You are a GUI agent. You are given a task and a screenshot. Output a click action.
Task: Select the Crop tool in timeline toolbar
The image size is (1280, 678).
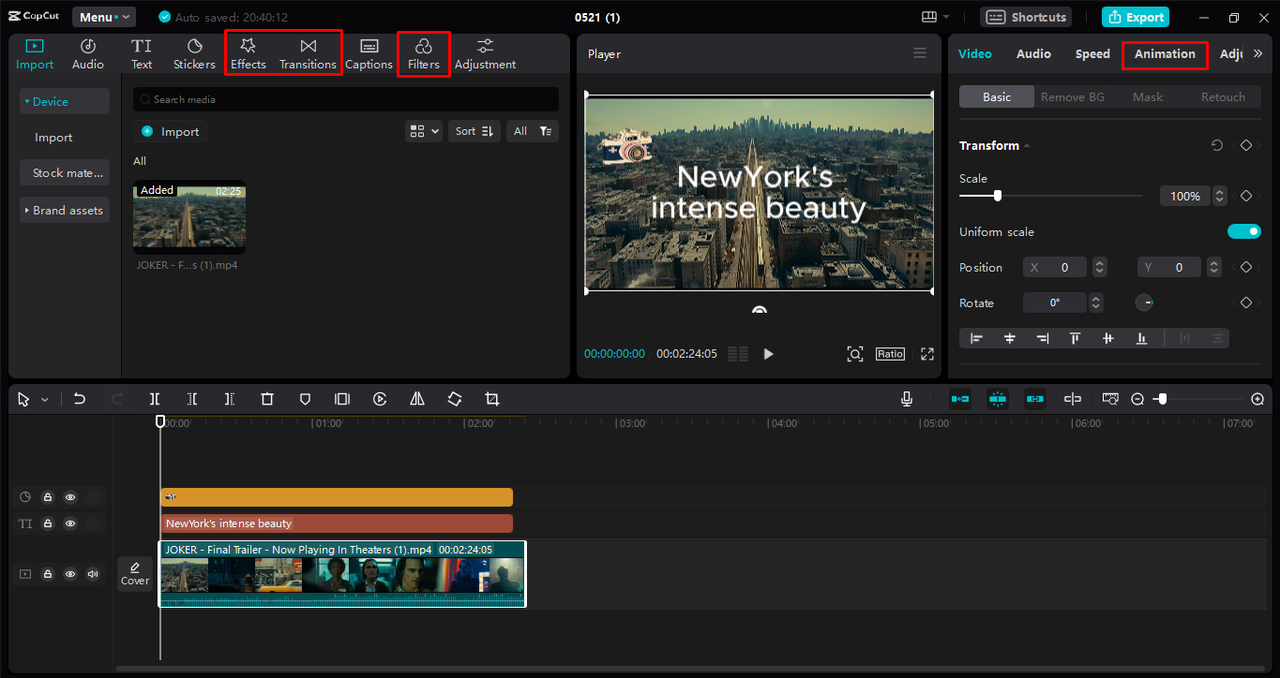(492, 399)
